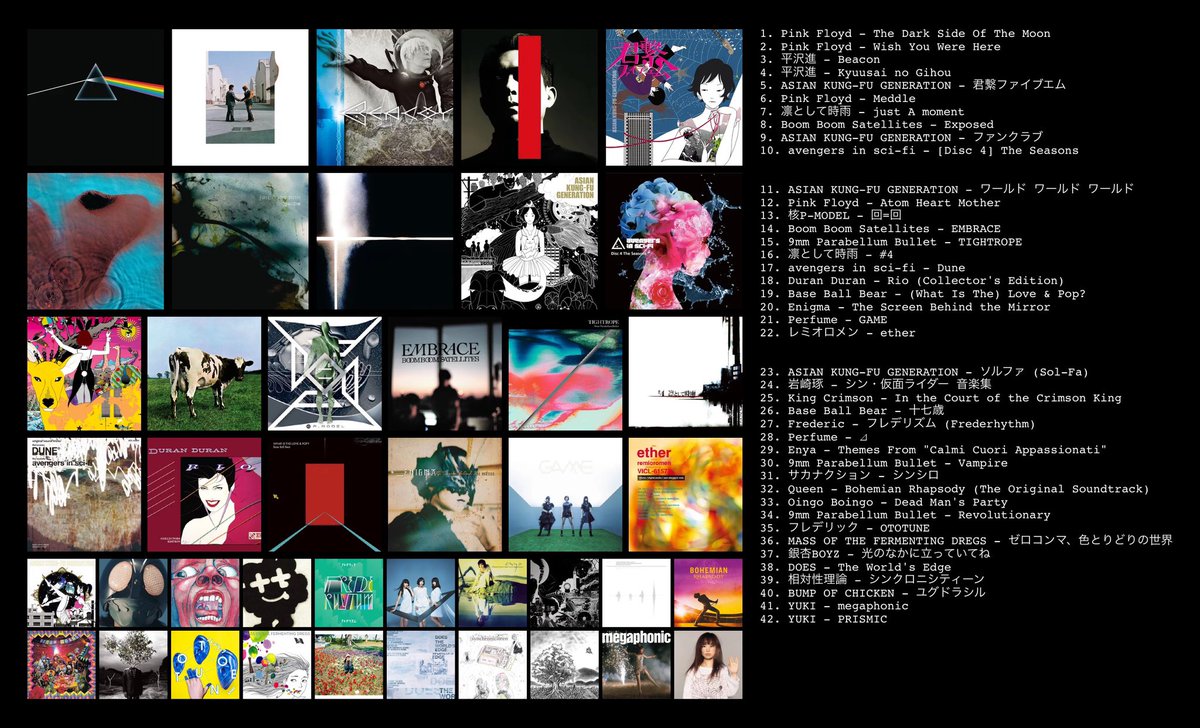This screenshot has height=728, width=1200.
Task: Open the P-MODEL album cover
Action: click(x=325, y=374)
